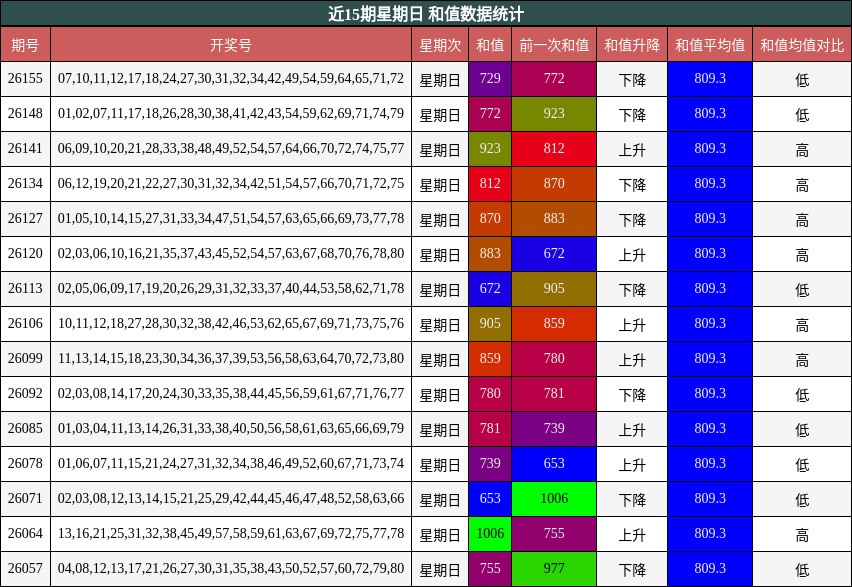Select issue number 26078
This screenshot has height=587, width=852.
pyautogui.click(x=25, y=464)
